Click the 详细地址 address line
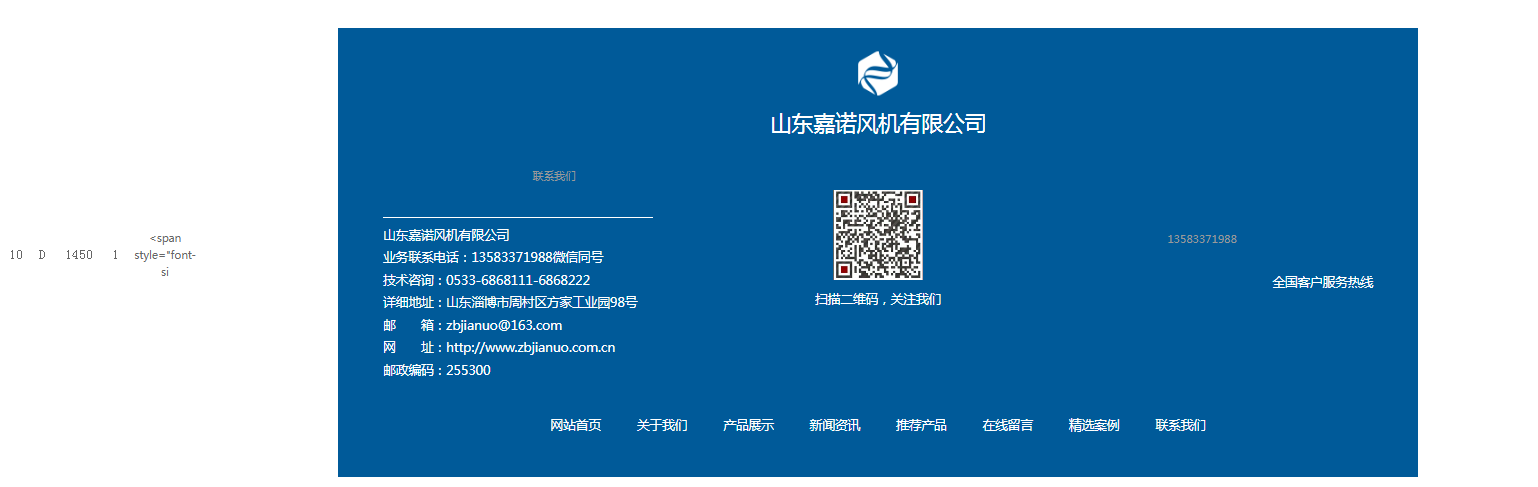This screenshot has height=487, width=1538. 510,302
